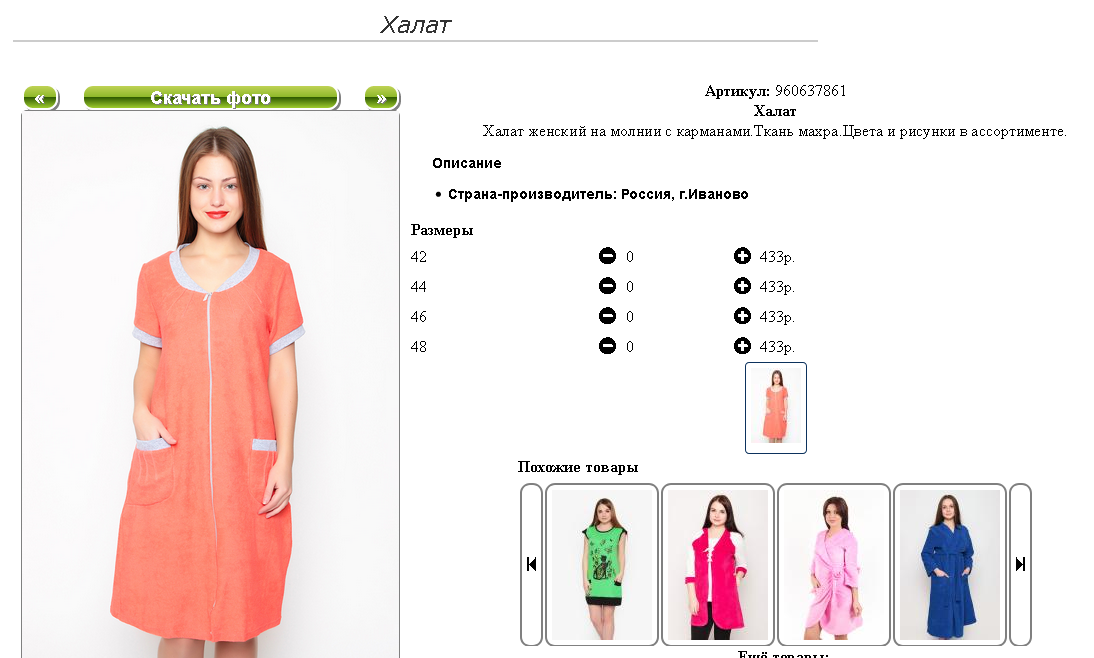Click plus icon for size 42
This screenshot has height=658, width=1094.
pyautogui.click(x=742, y=256)
